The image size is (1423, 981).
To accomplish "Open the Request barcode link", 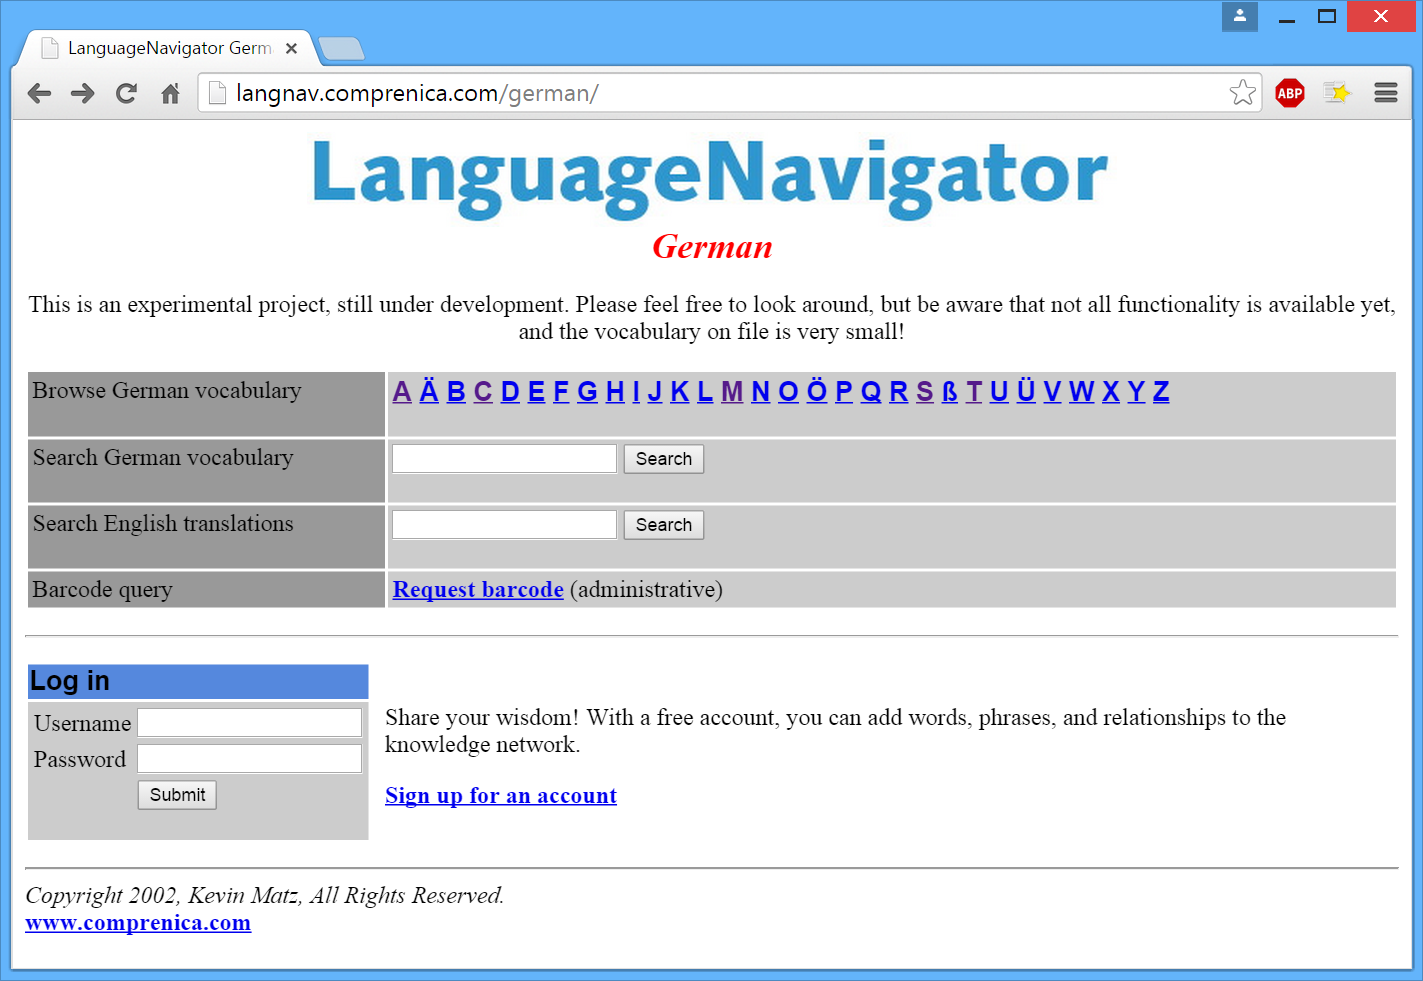I will point(478,590).
